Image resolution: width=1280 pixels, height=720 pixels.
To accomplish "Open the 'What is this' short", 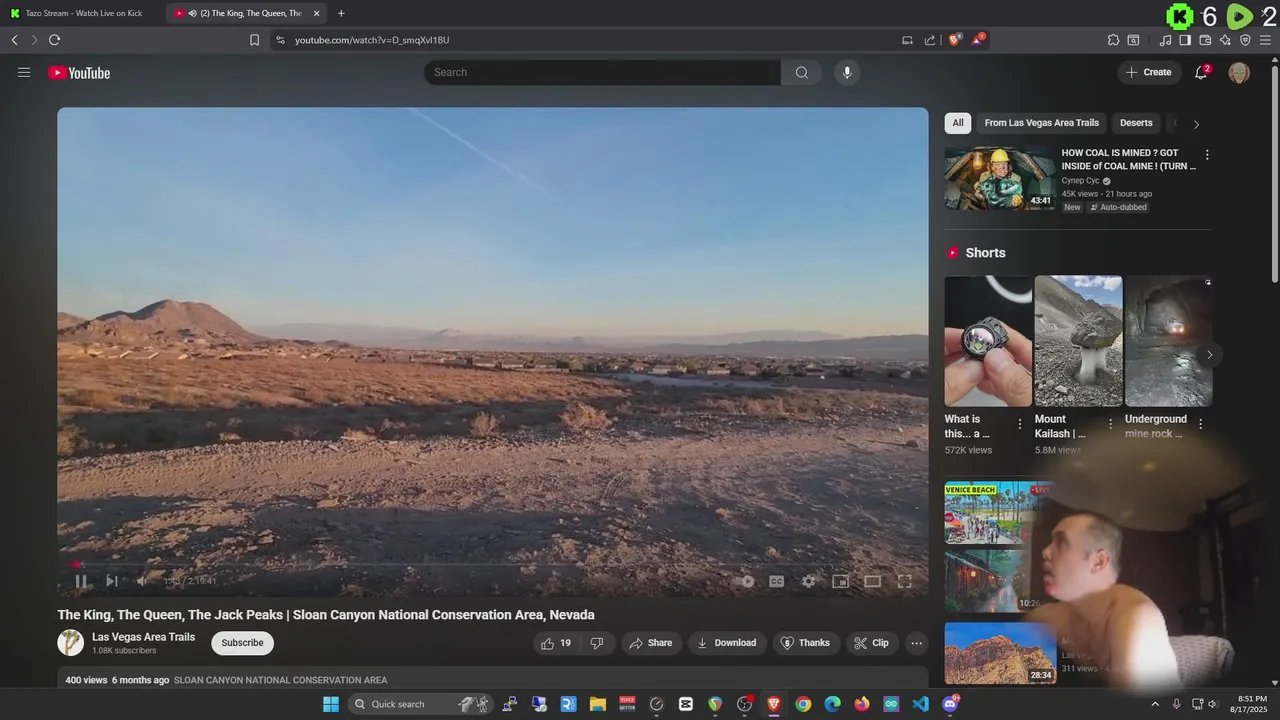I will point(988,341).
